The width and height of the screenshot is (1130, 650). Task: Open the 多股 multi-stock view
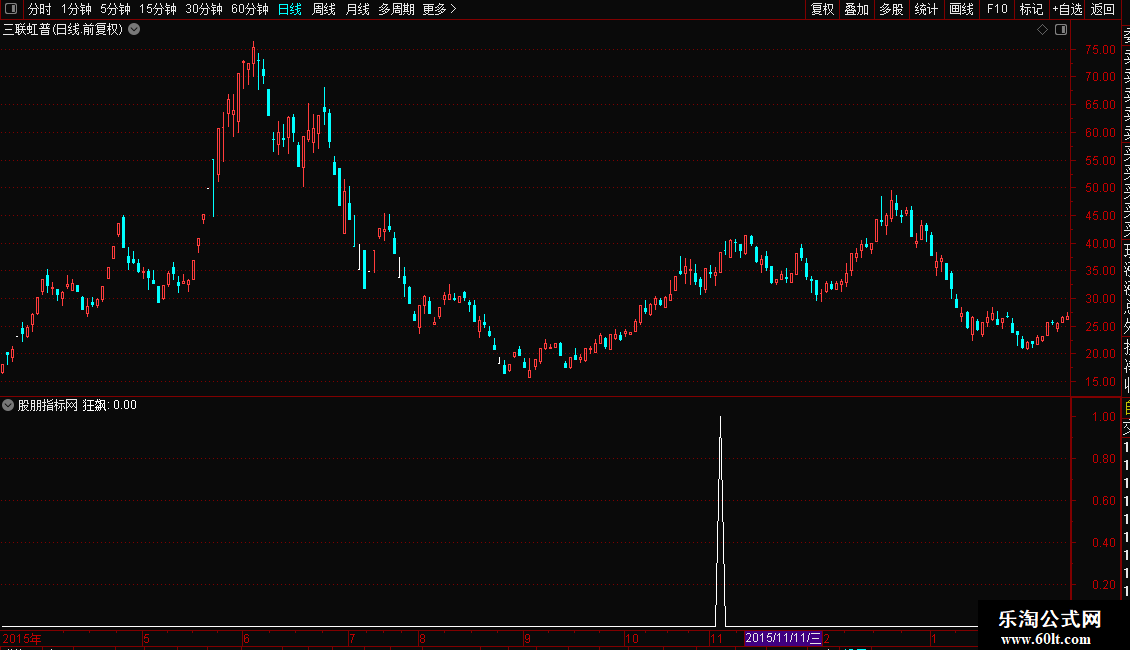[891, 9]
